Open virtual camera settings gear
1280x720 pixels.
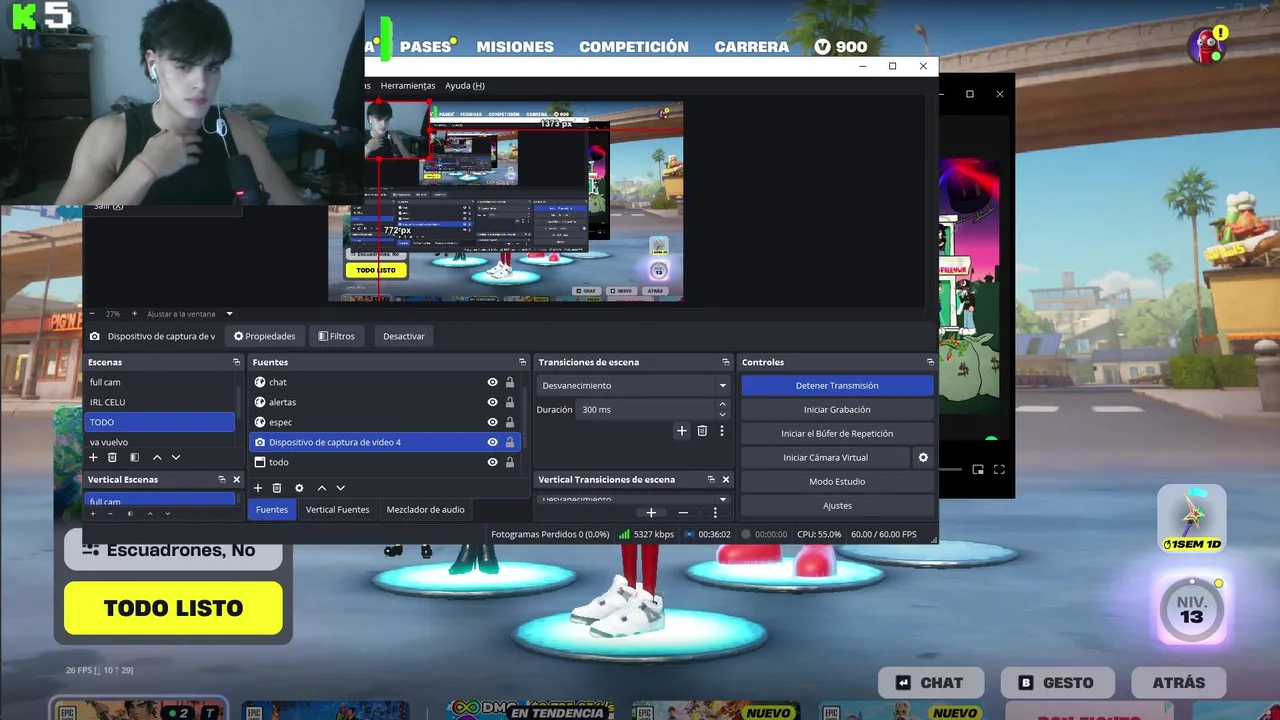click(x=923, y=457)
